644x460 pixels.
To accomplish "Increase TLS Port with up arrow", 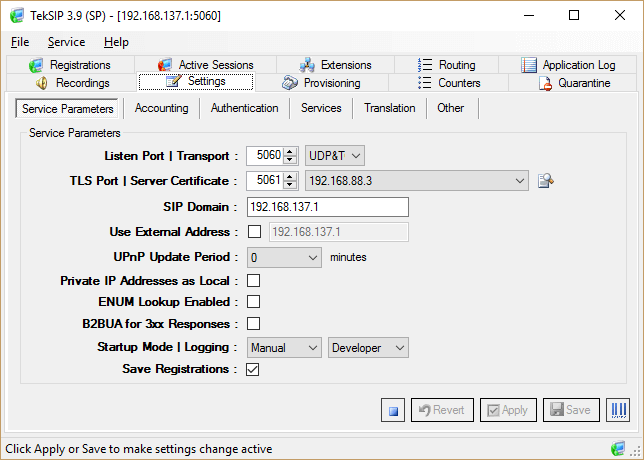I will point(290,177).
